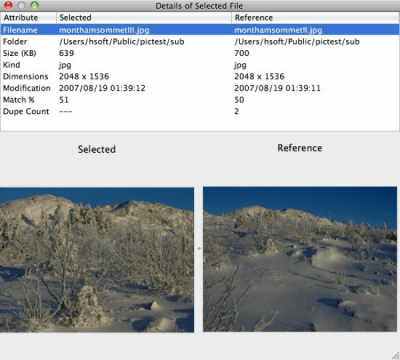Click the Reference image preview thumbnail
400x360 pixels.
point(300,259)
